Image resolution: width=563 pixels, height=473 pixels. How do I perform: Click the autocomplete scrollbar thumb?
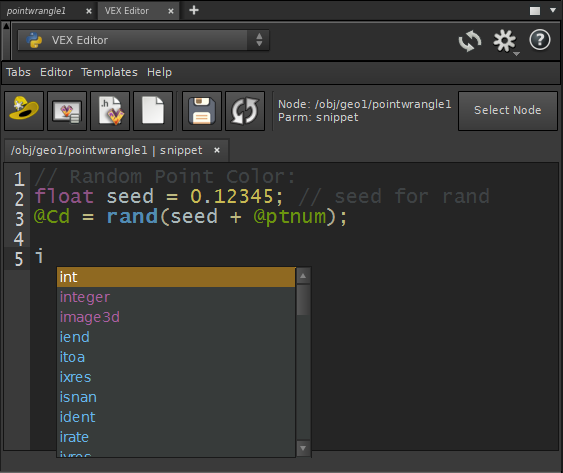[x=303, y=300]
